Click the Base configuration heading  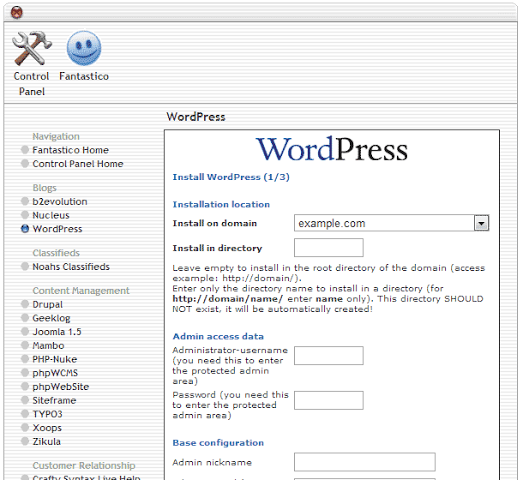click(218, 443)
